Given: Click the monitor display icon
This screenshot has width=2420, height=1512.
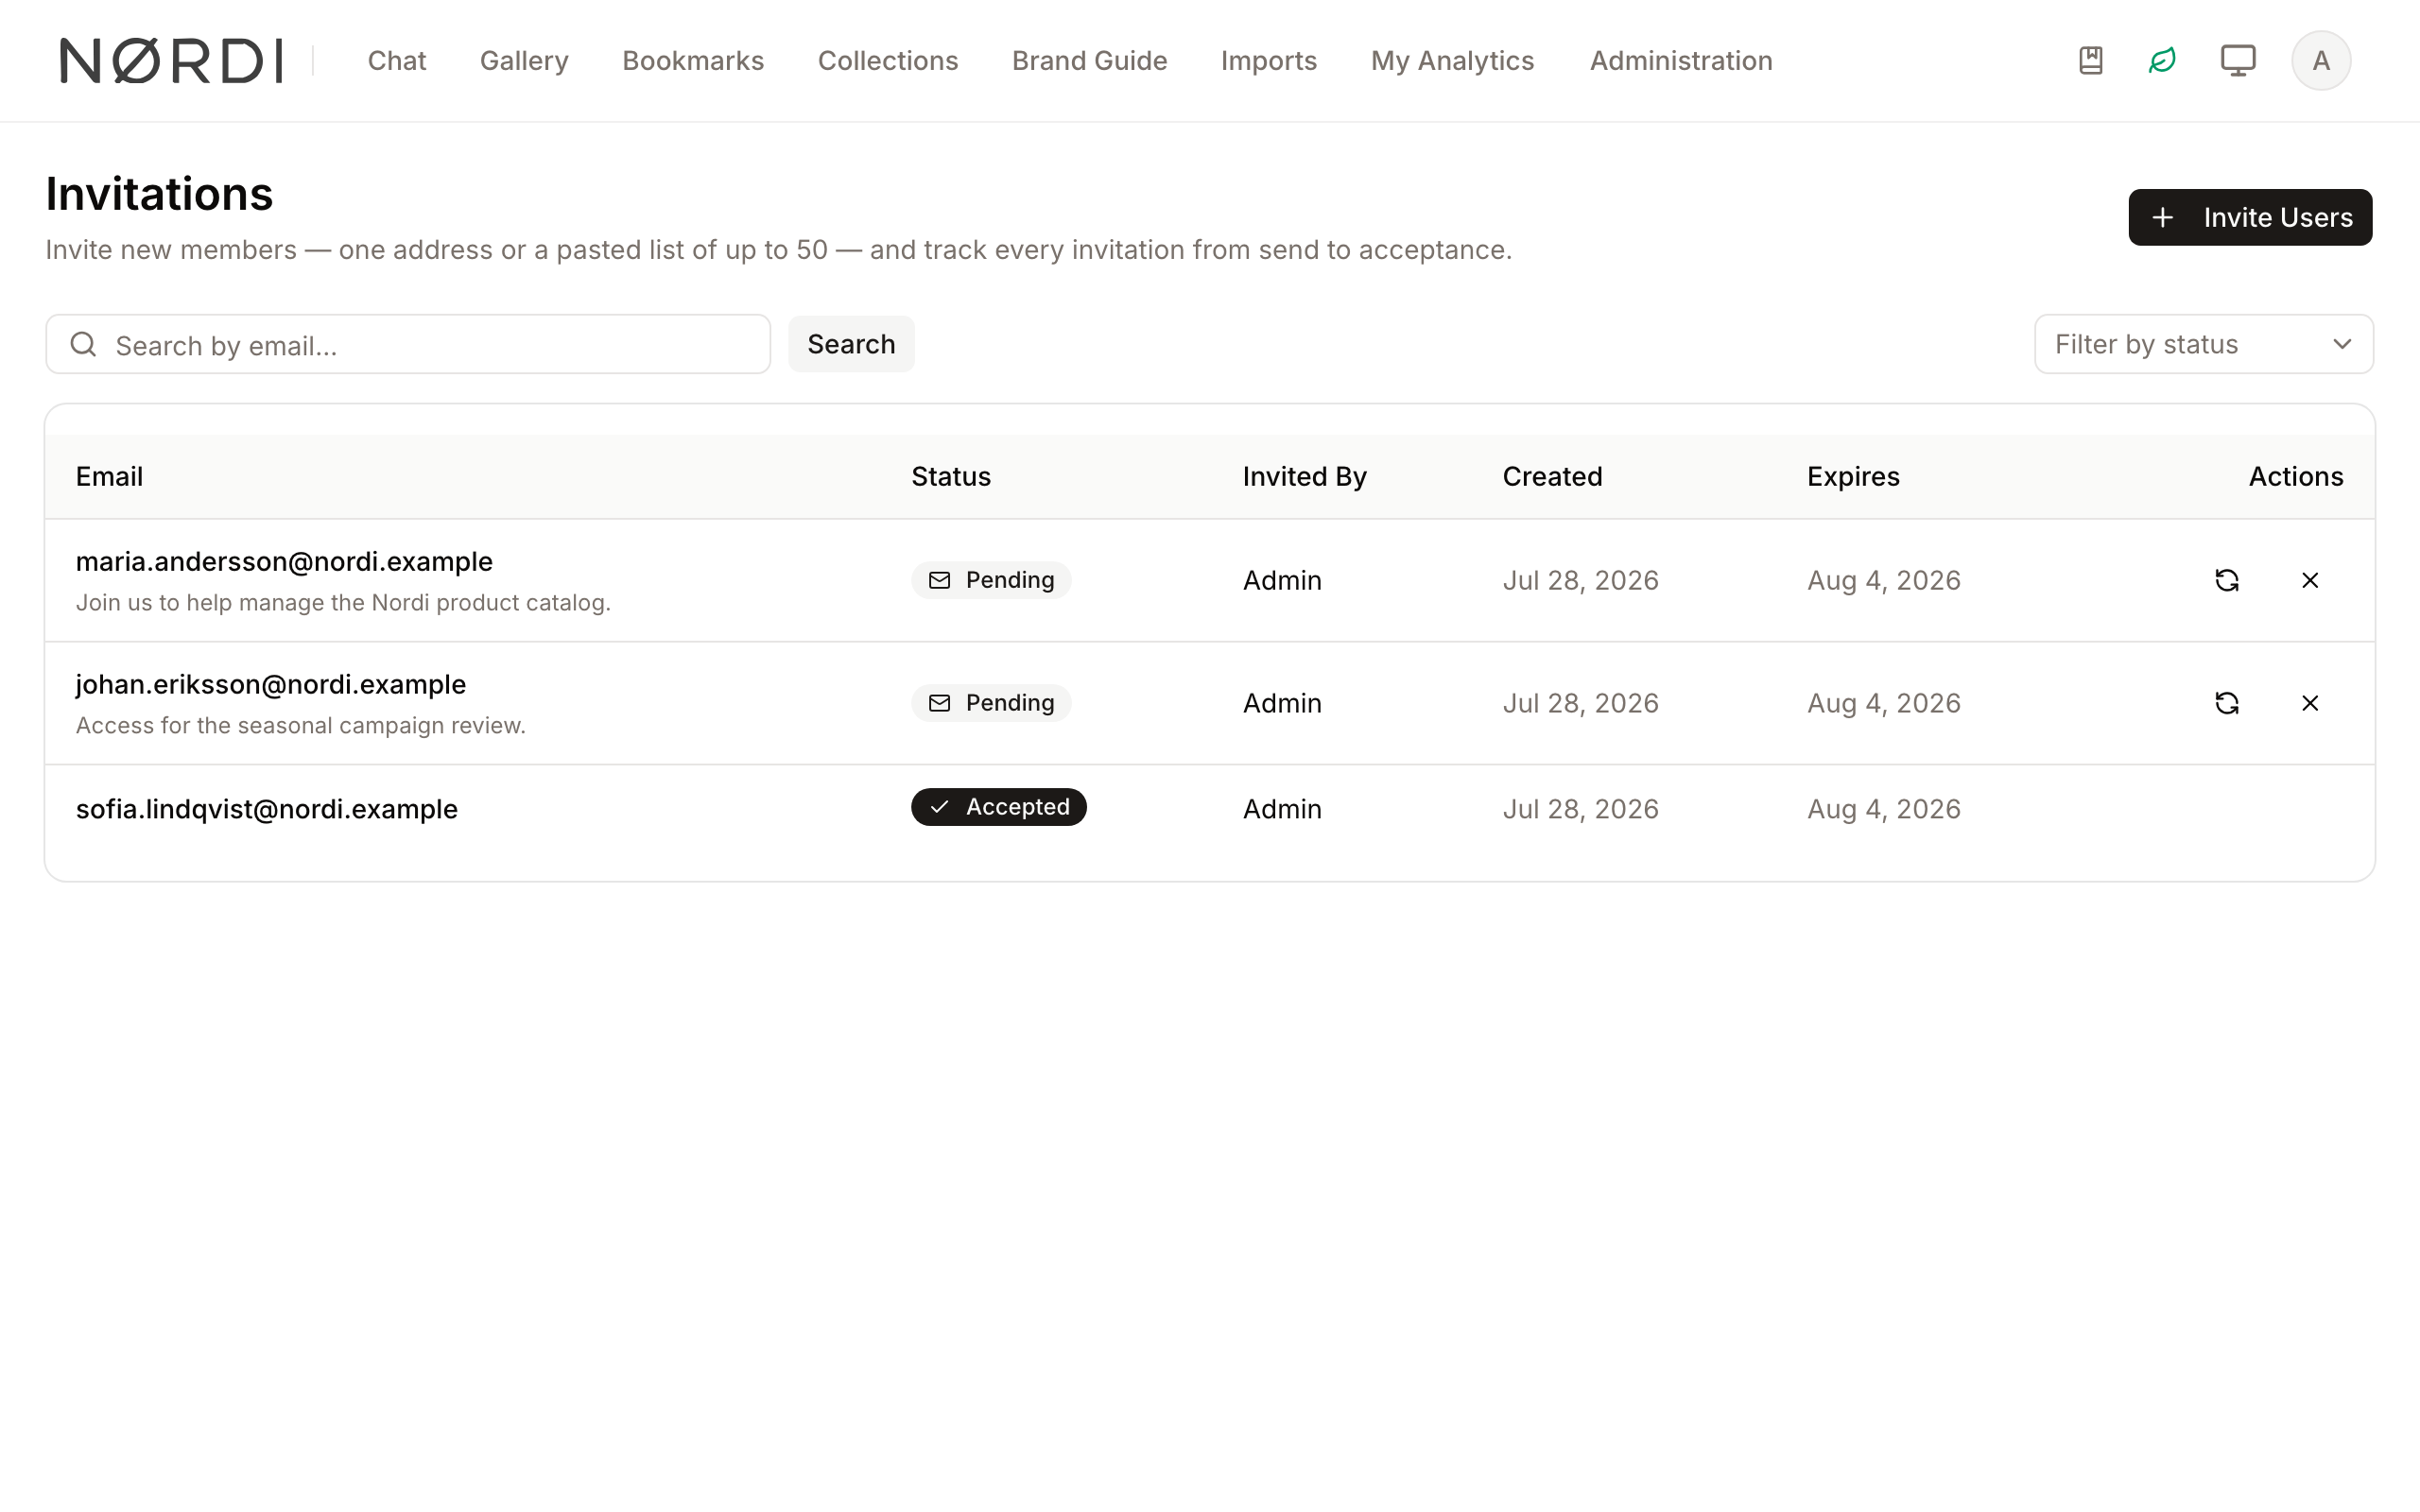Looking at the screenshot, I should tap(2238, 61).
